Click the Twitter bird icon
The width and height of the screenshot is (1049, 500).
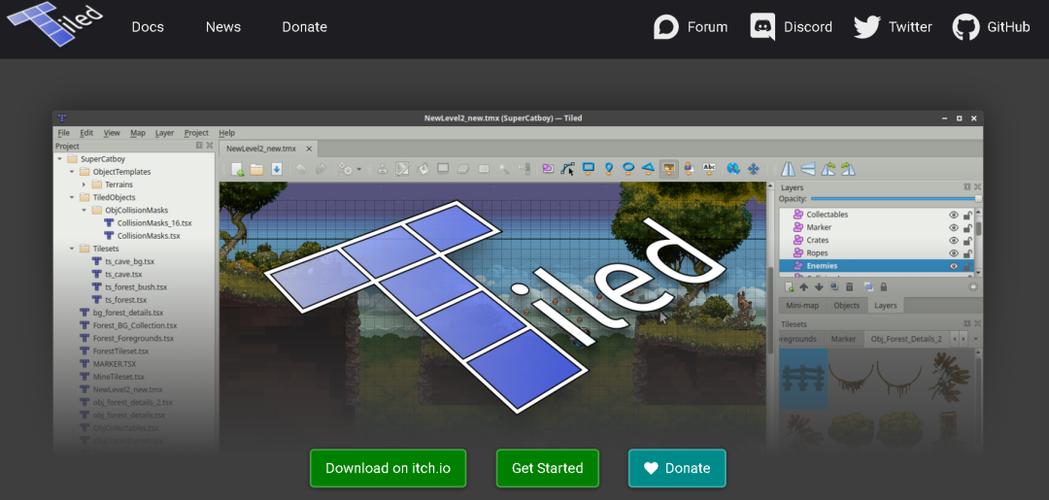(x=867, y=27)
